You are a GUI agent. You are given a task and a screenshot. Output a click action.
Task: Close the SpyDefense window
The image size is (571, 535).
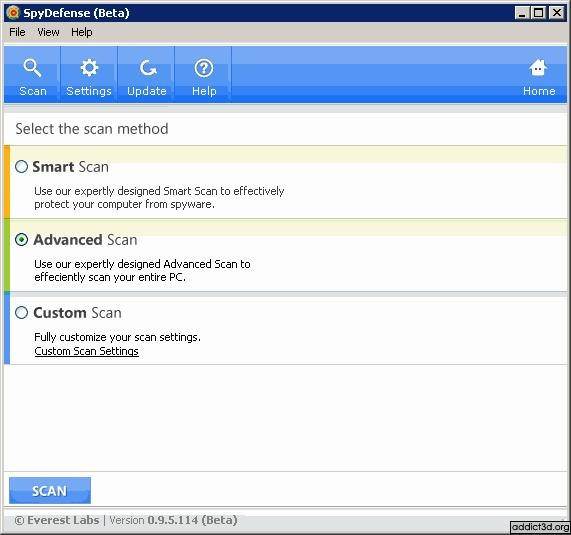(557, 13)
